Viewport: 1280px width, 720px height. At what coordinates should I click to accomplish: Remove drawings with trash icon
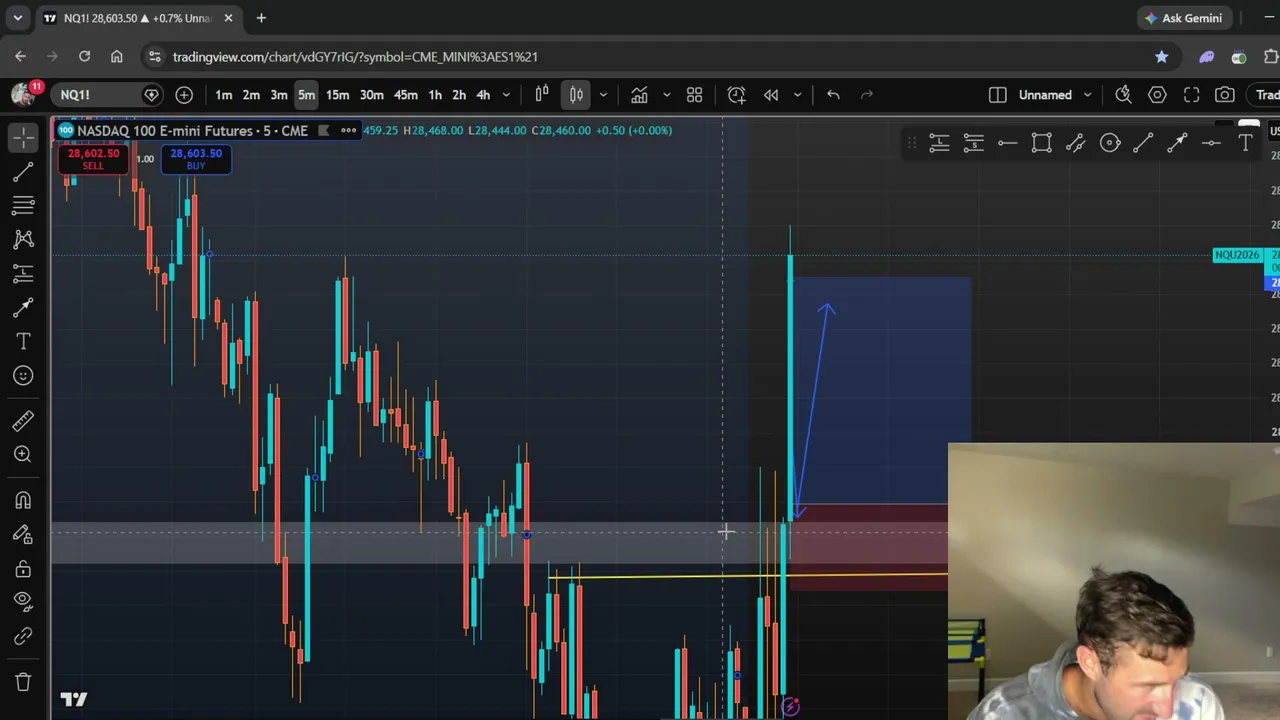(23, 682)
